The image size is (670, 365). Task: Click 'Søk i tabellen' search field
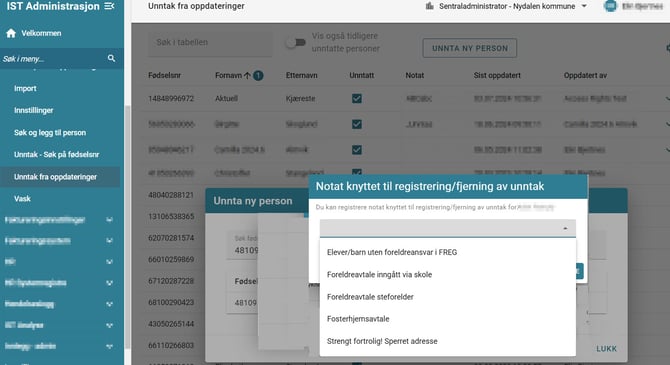pos(210,42)
